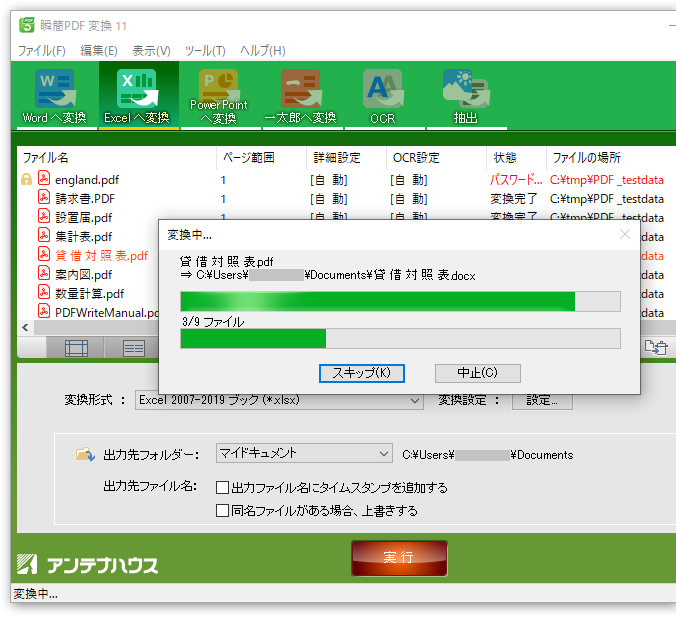Viewport: 676px width, 617px height.
Task: Click OCR設定 [自動] cell of england.pdf
Action: pyautogui.click(x=409, y=180)
